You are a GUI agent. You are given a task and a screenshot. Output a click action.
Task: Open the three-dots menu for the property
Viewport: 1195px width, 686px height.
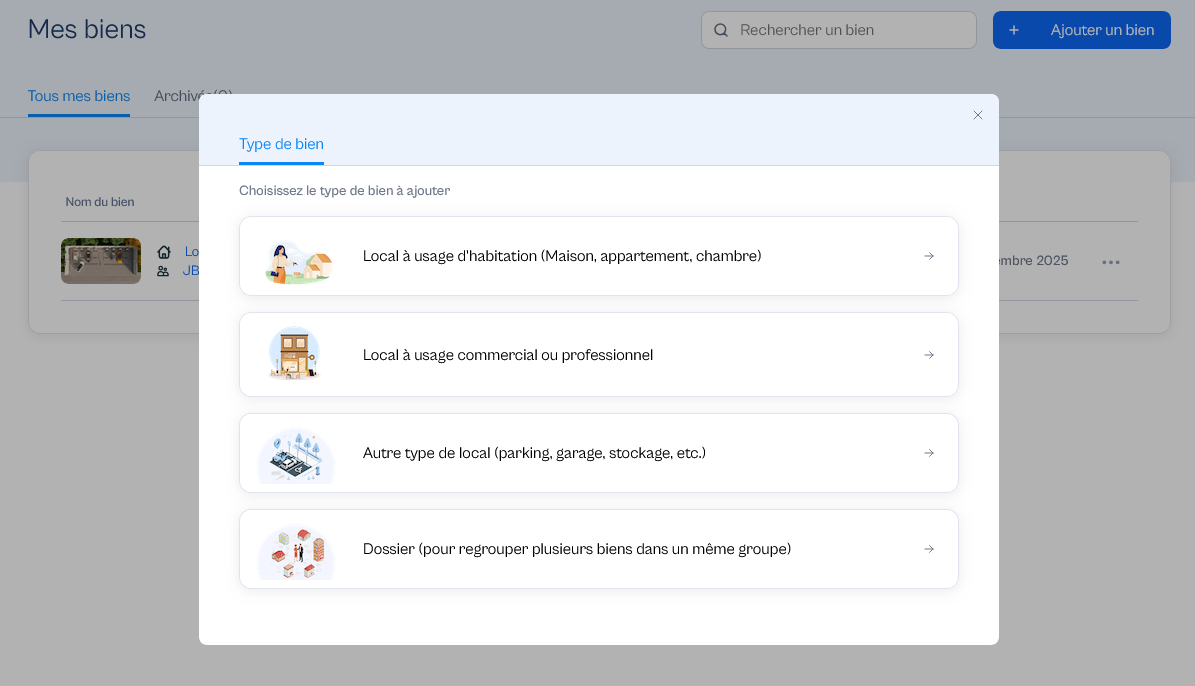[x=1111, y=262]
